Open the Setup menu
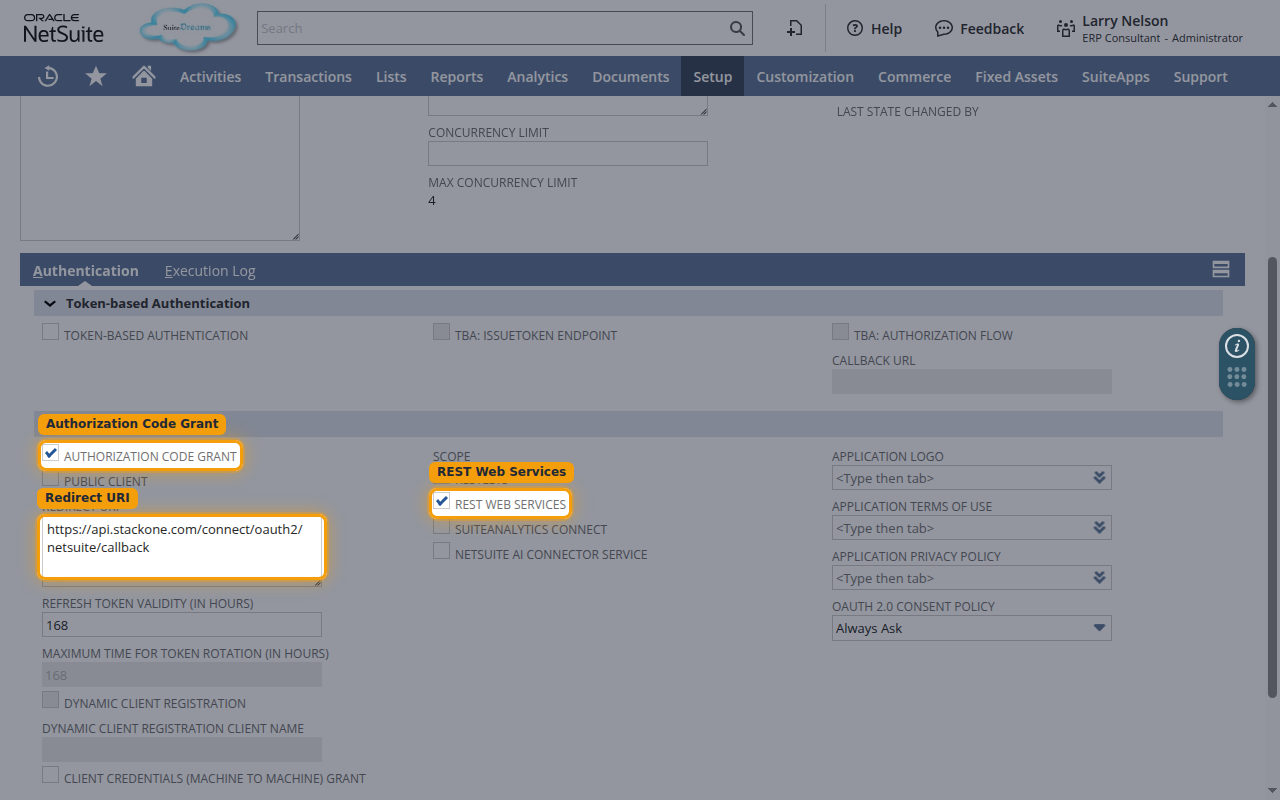 pos(712,76)
